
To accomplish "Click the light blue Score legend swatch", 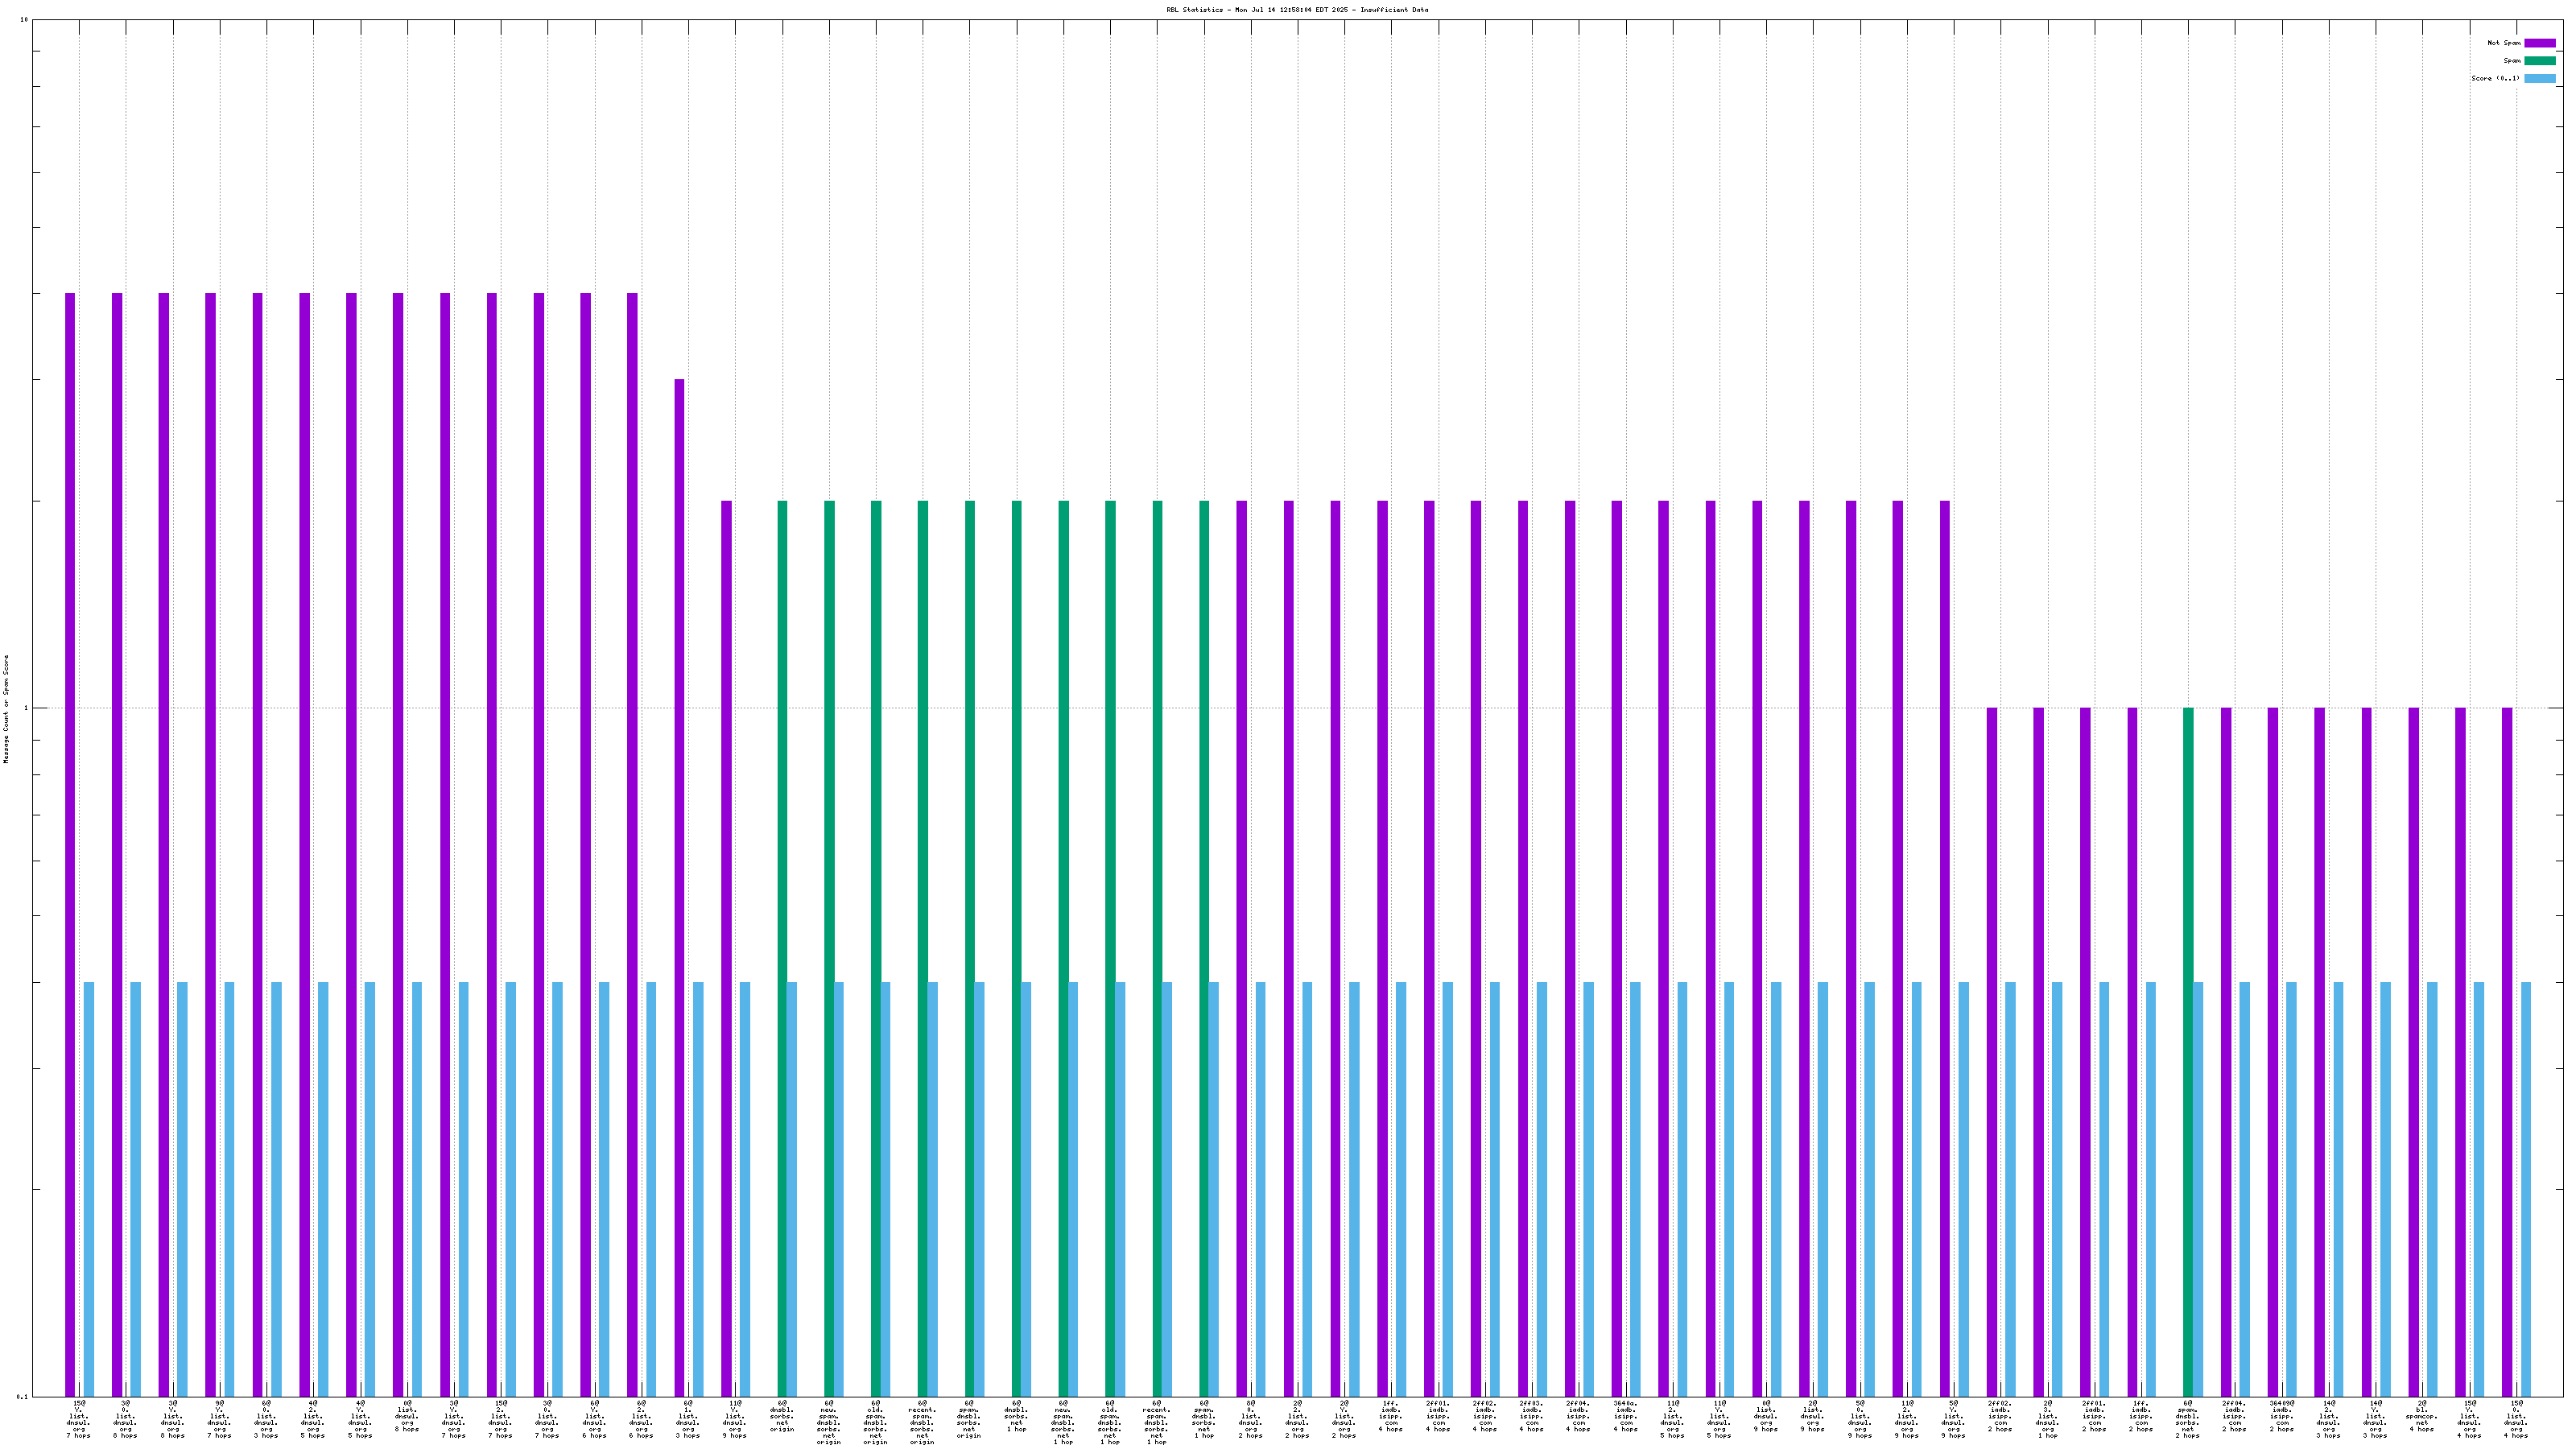I will (x=2539, y=78).
